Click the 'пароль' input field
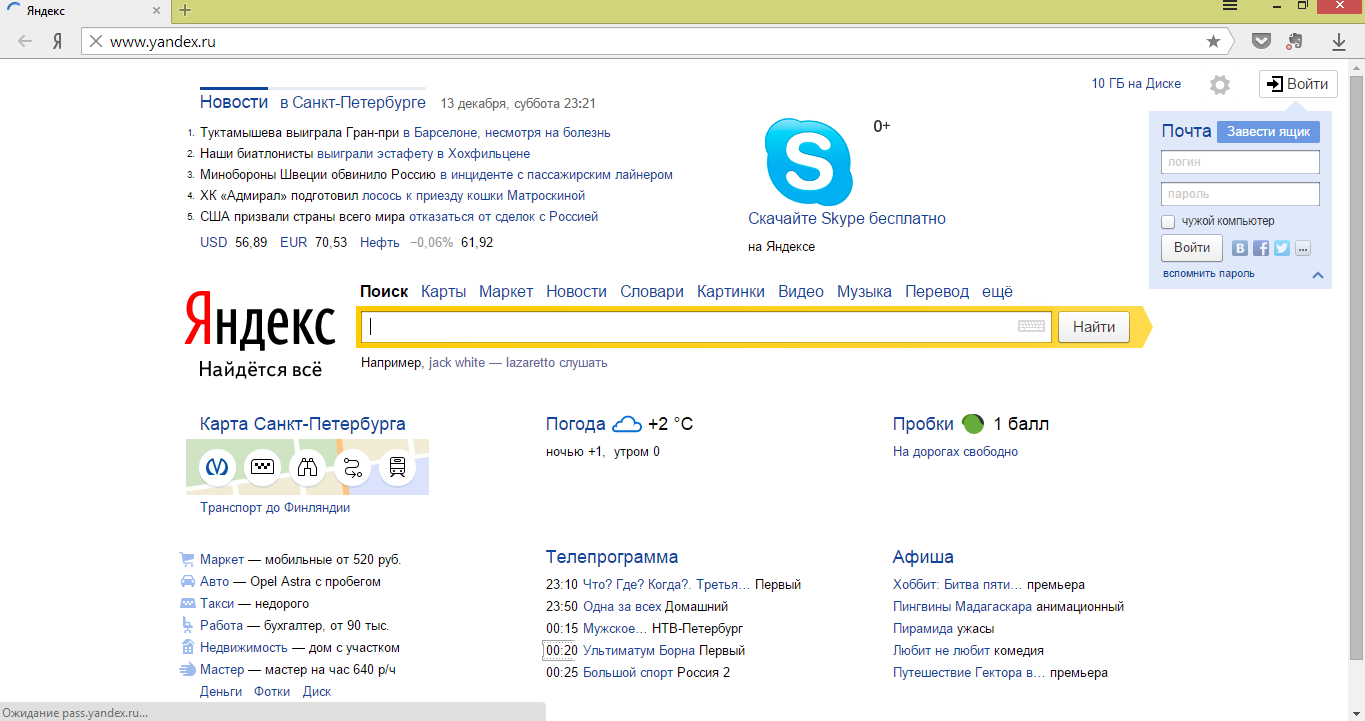The height and width of the screenshot is (721, 1365). click(1240, 194)
